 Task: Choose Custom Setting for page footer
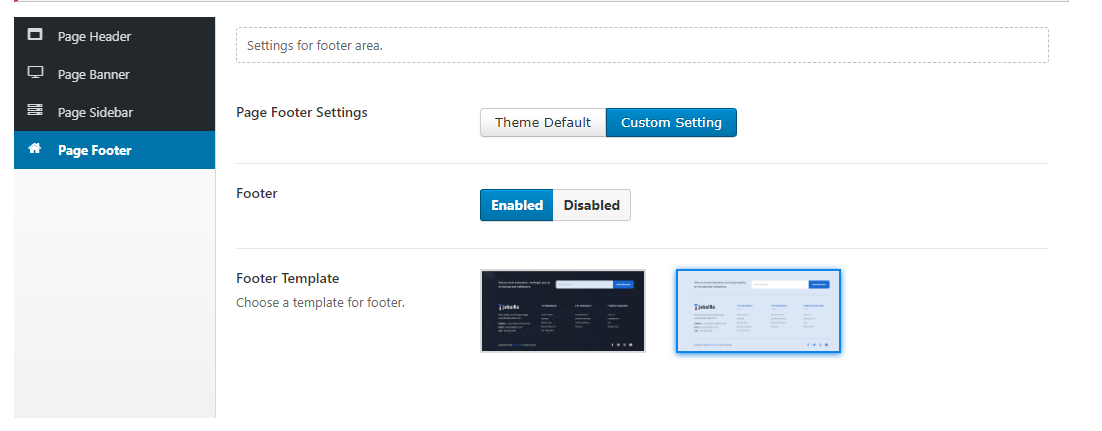pyautogui.click(x=671, y=123)
